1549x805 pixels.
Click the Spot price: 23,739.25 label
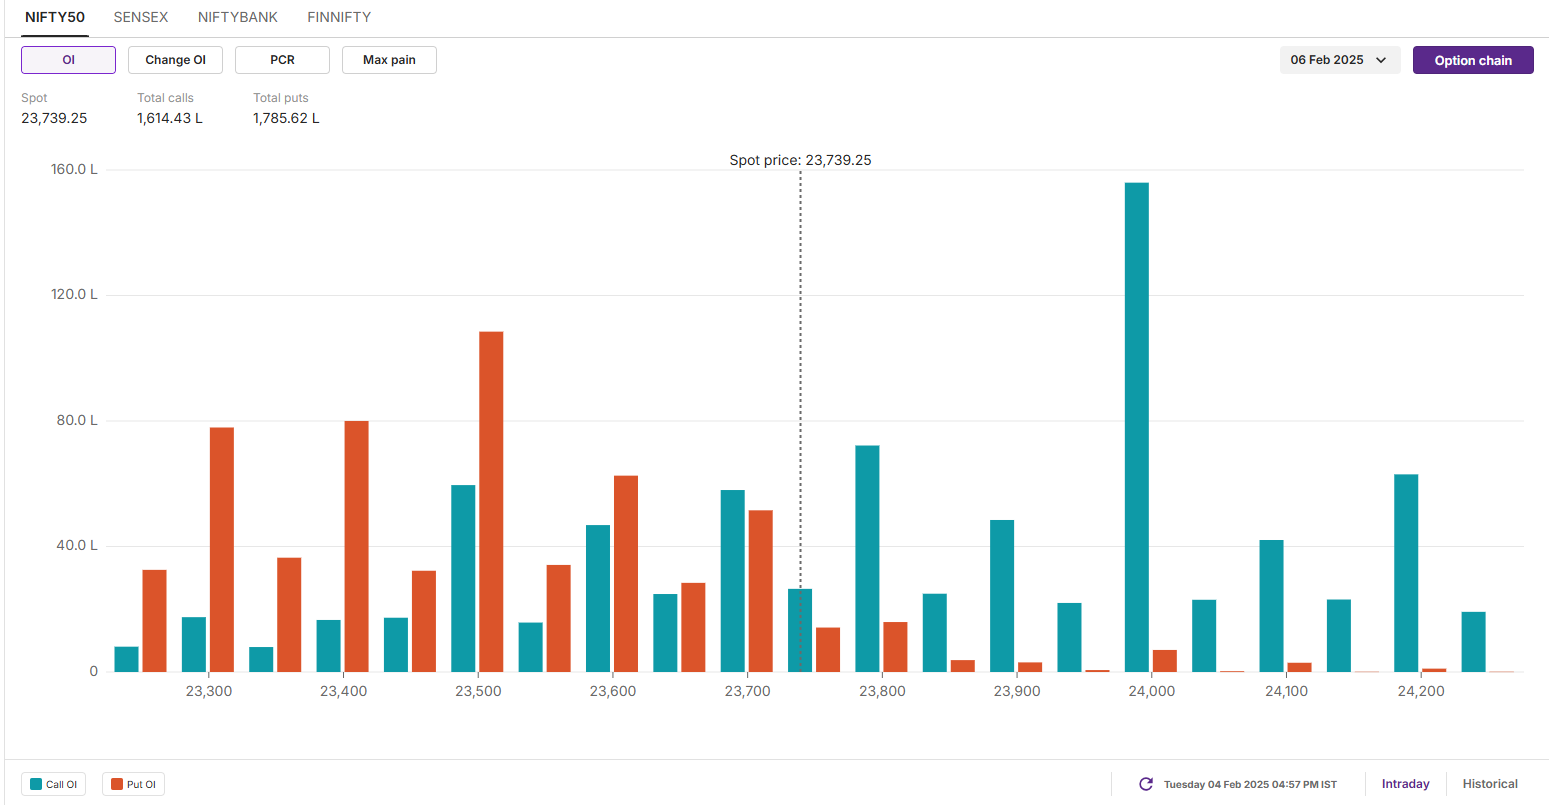tap(800, 160)
